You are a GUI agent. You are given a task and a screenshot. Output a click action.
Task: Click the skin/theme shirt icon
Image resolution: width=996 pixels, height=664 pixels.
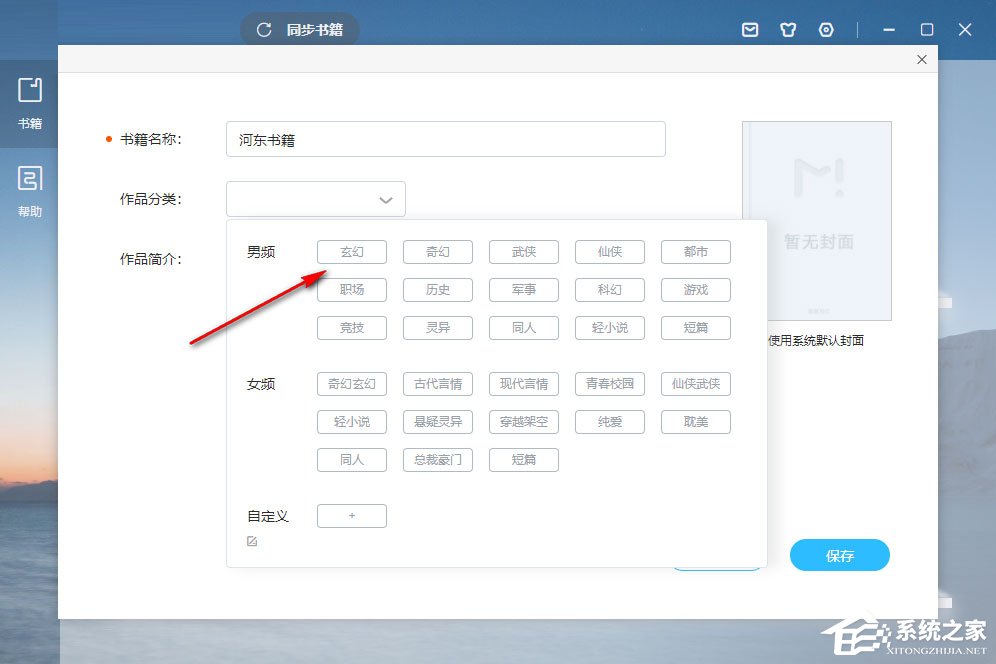point(787,29)
